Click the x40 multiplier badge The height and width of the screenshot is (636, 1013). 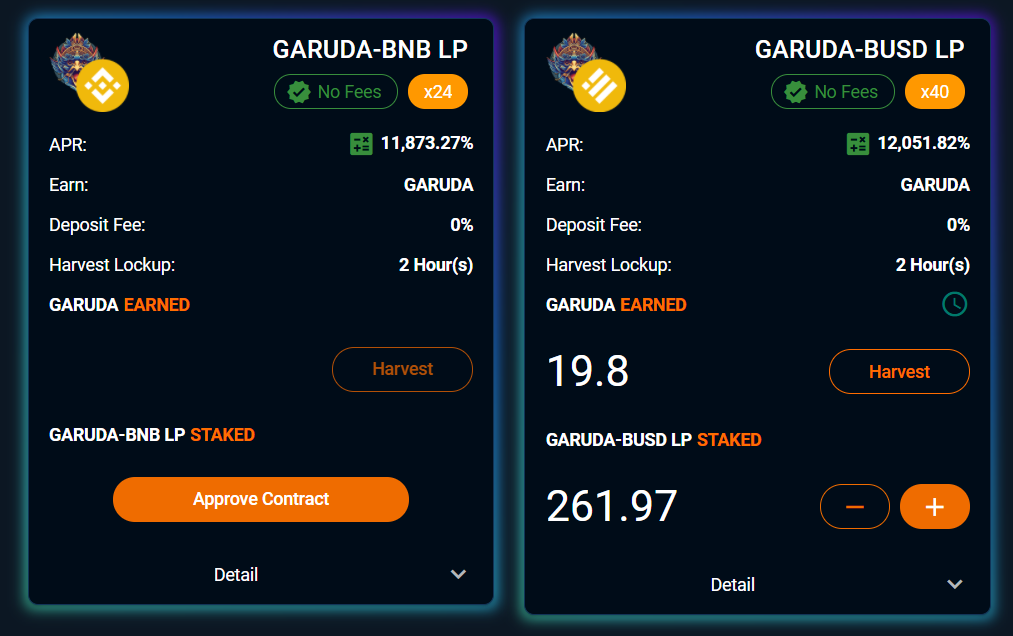(935, 92)
